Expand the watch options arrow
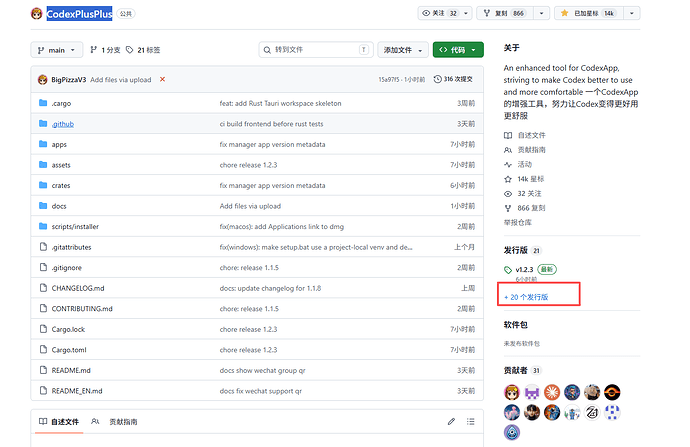 tap(466, 13)
